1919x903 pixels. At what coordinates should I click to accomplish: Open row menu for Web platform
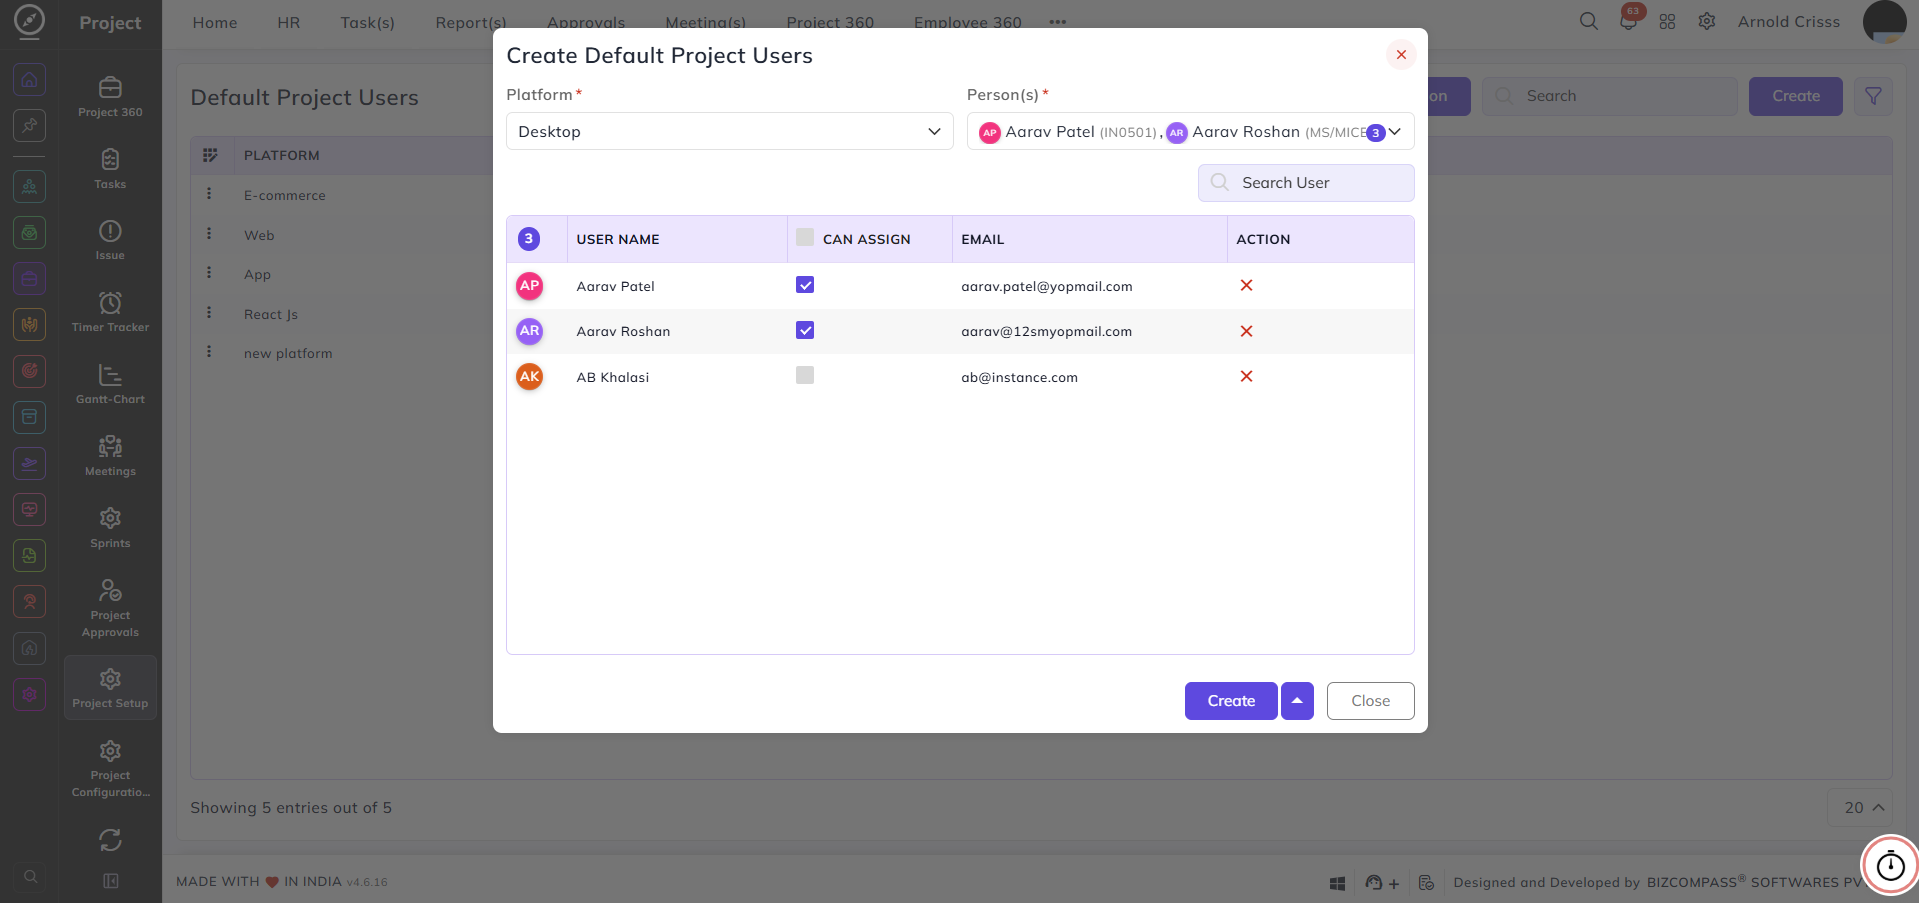[209, 233]
